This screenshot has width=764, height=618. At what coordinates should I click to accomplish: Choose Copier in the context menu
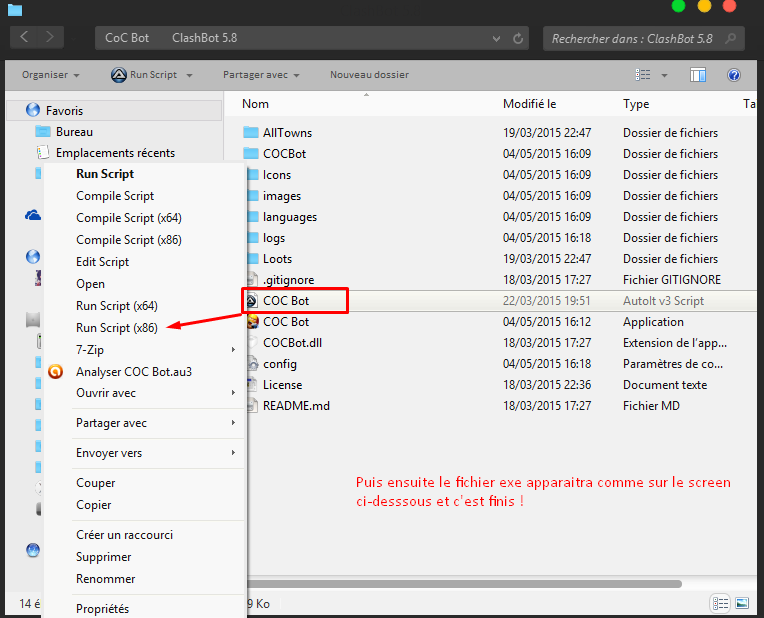[94, 505]
